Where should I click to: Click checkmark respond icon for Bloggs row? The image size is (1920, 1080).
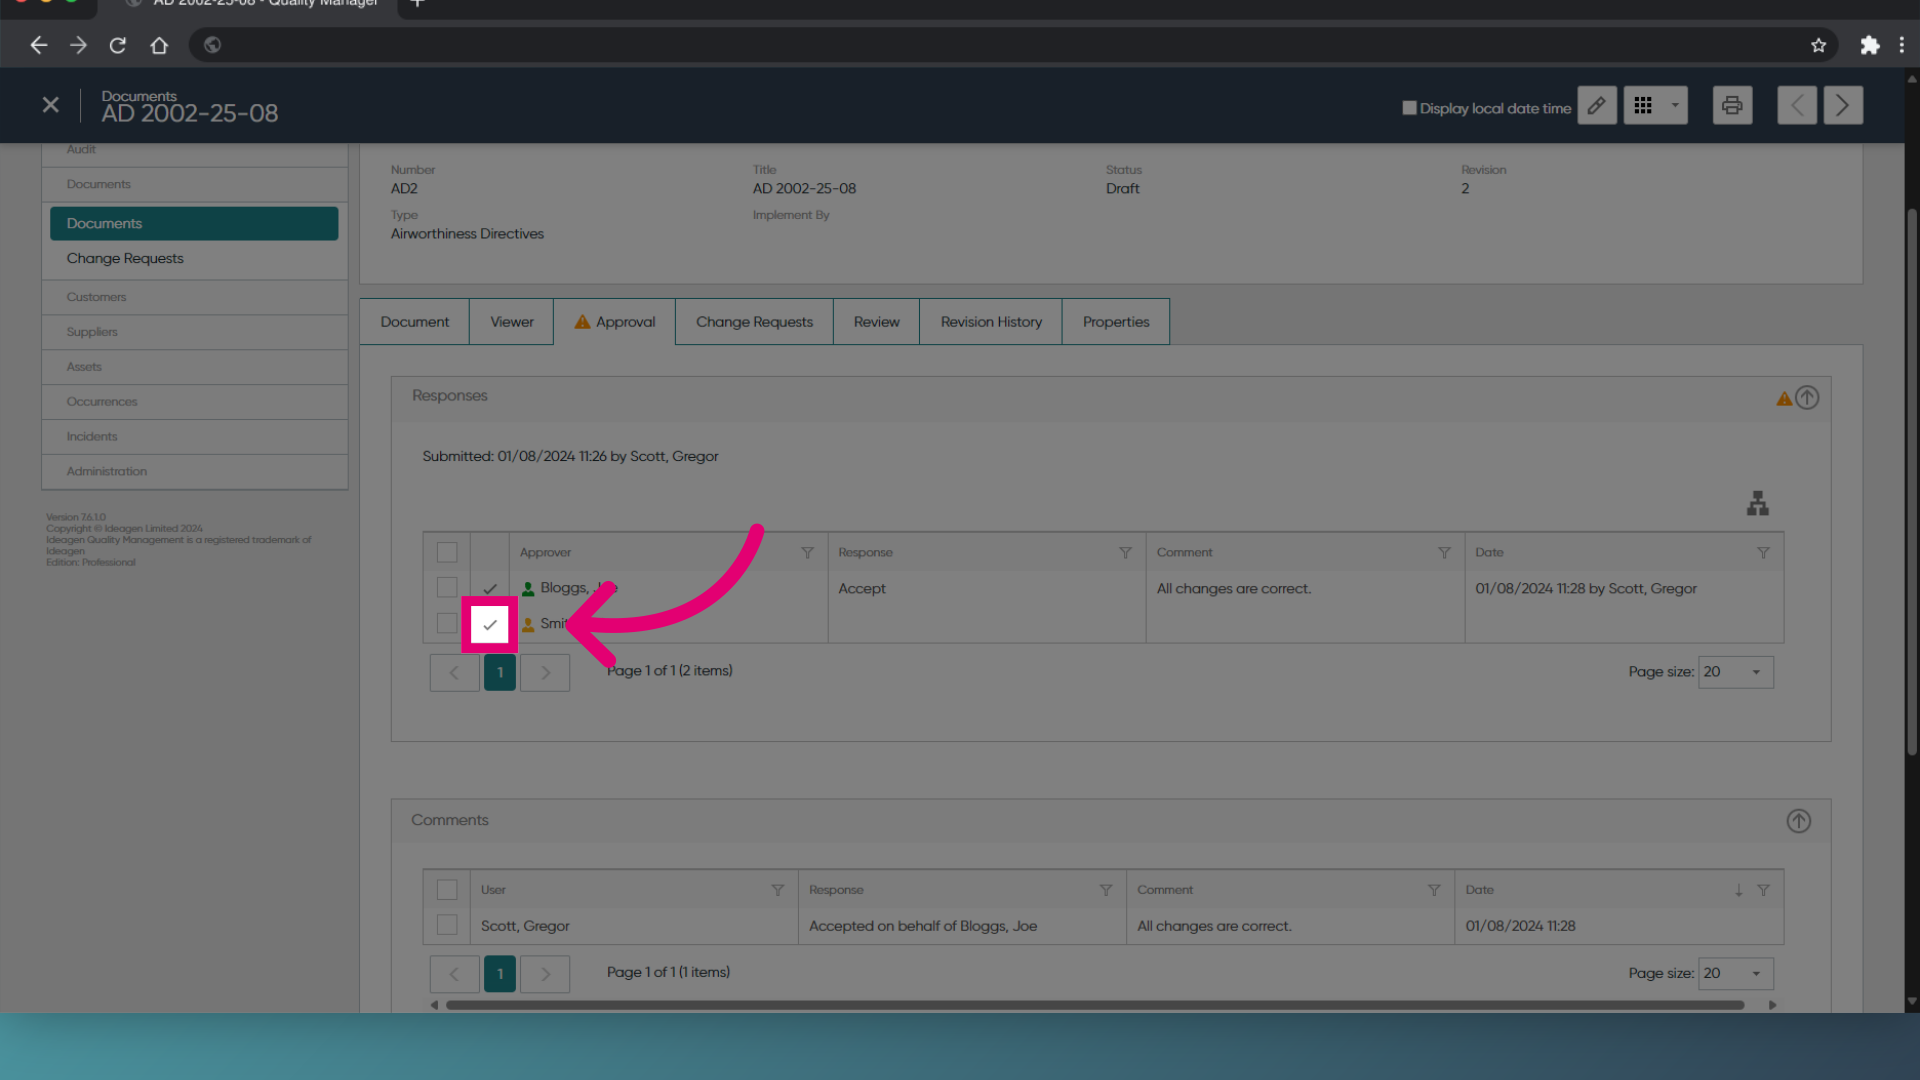point(490,589)
